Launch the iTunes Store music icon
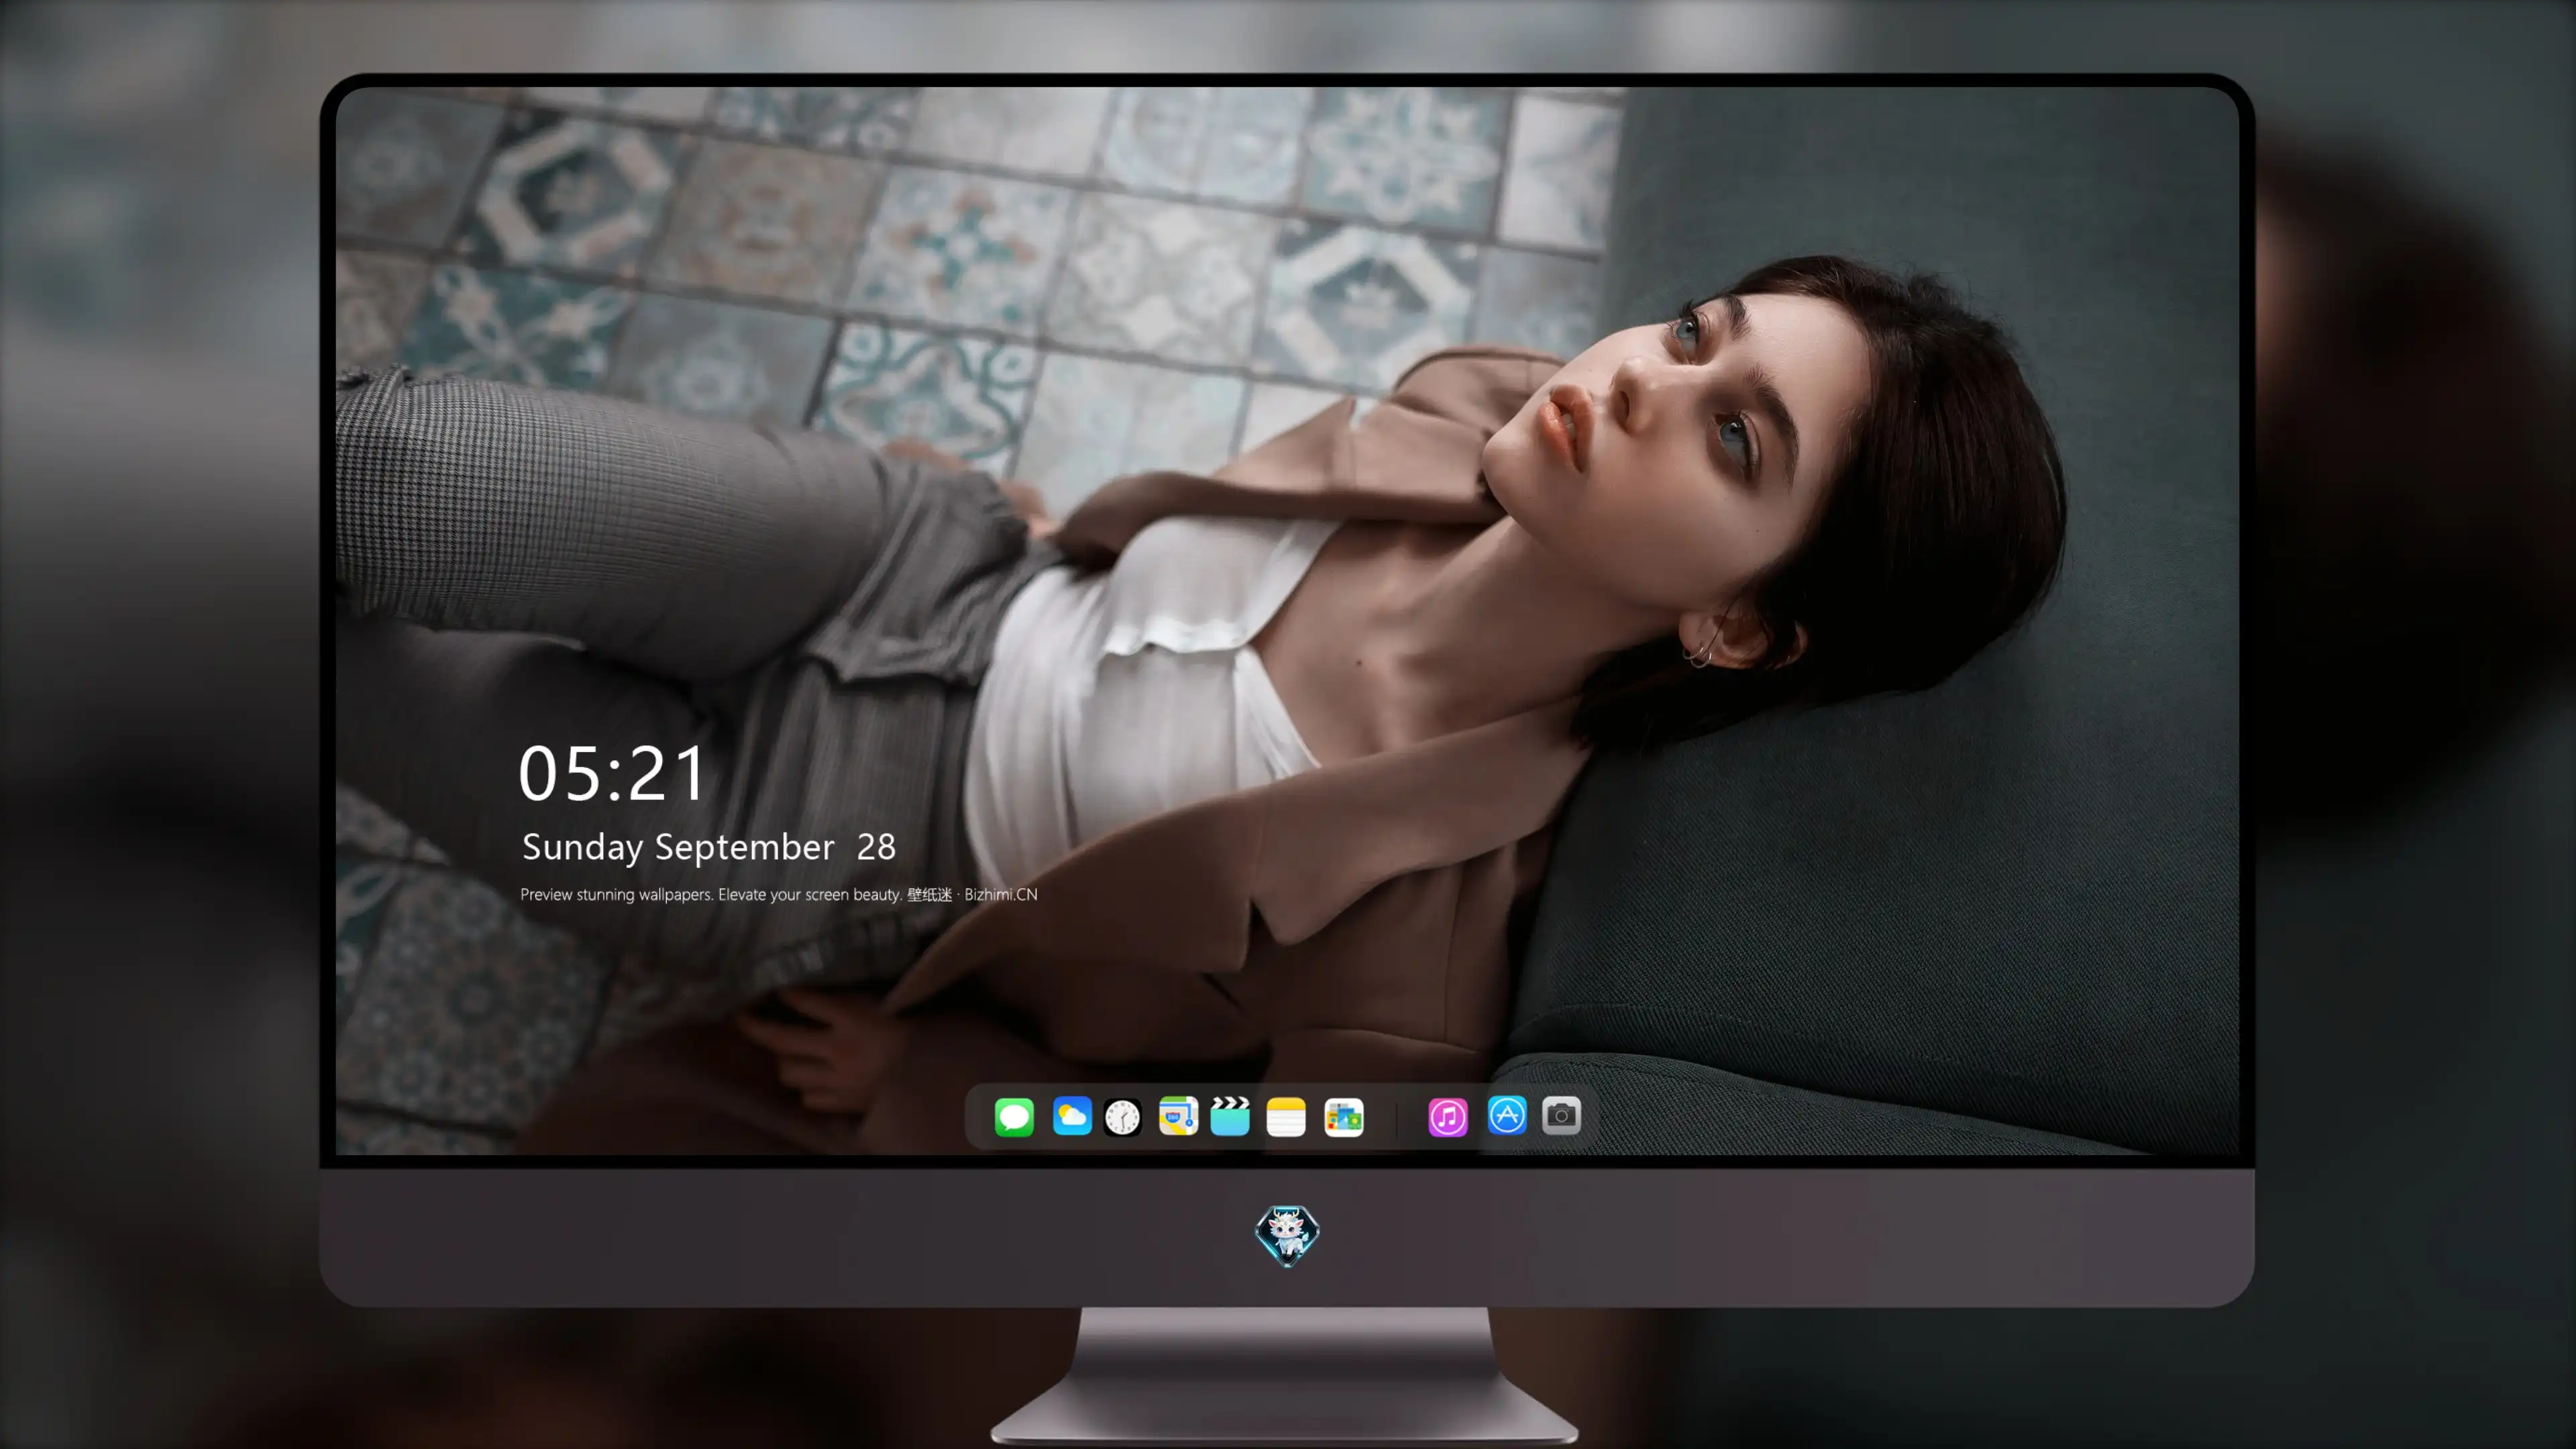Image resolution: width=2576 pixels, height=1449 pixels. [x=1448, y=1117]
